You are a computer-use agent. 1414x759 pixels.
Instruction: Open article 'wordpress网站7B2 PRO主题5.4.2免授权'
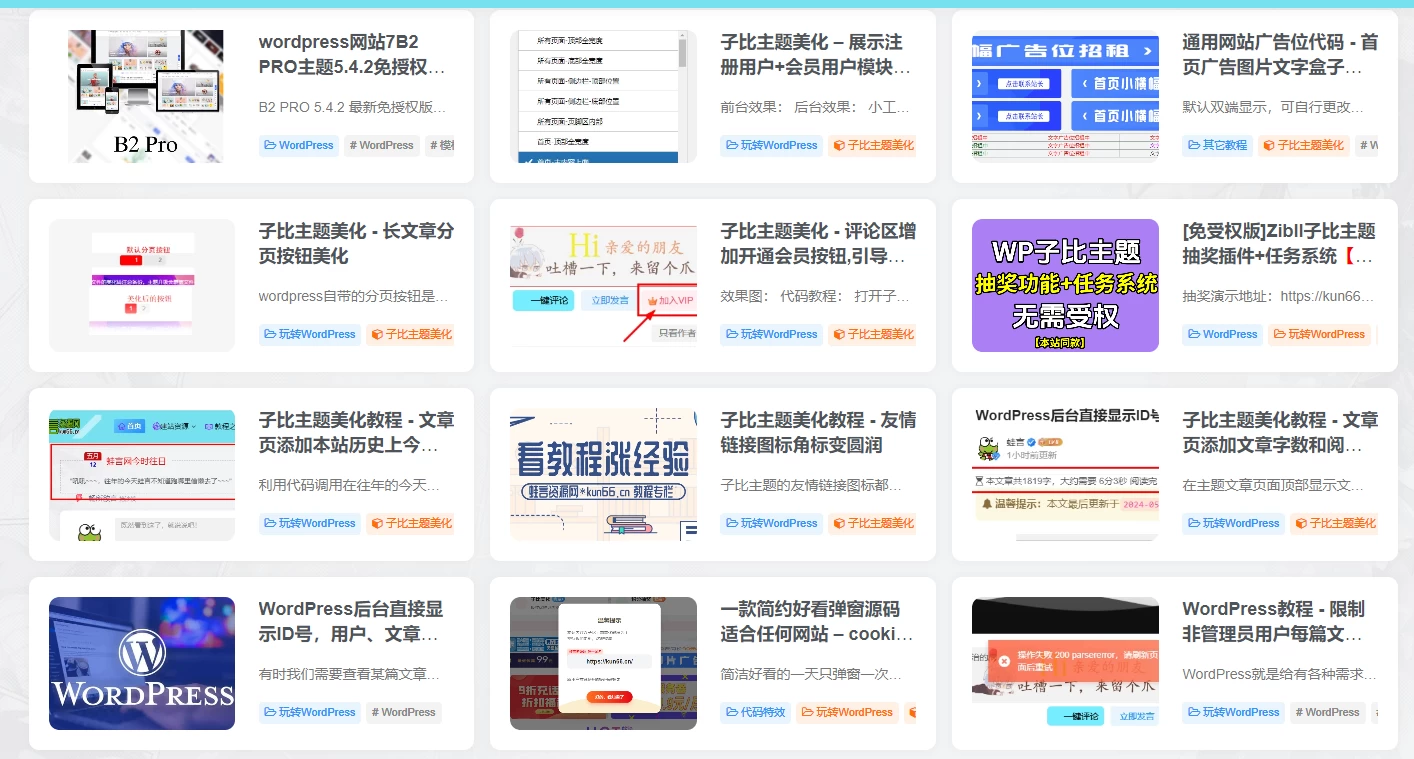point(351,55)
